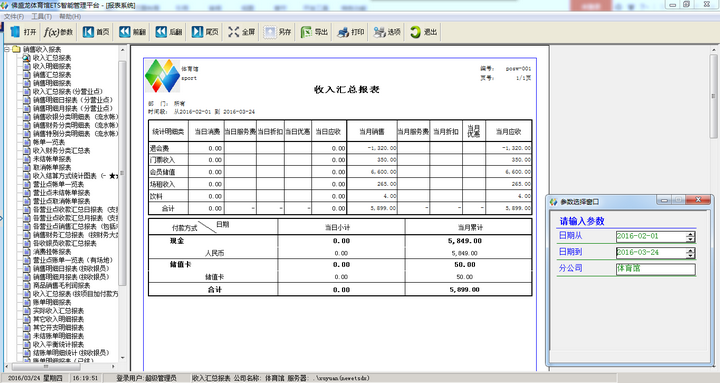Click the 日期从 date spinner arrows
Viewport: 720px width, 383px height.
coord(691,237)
